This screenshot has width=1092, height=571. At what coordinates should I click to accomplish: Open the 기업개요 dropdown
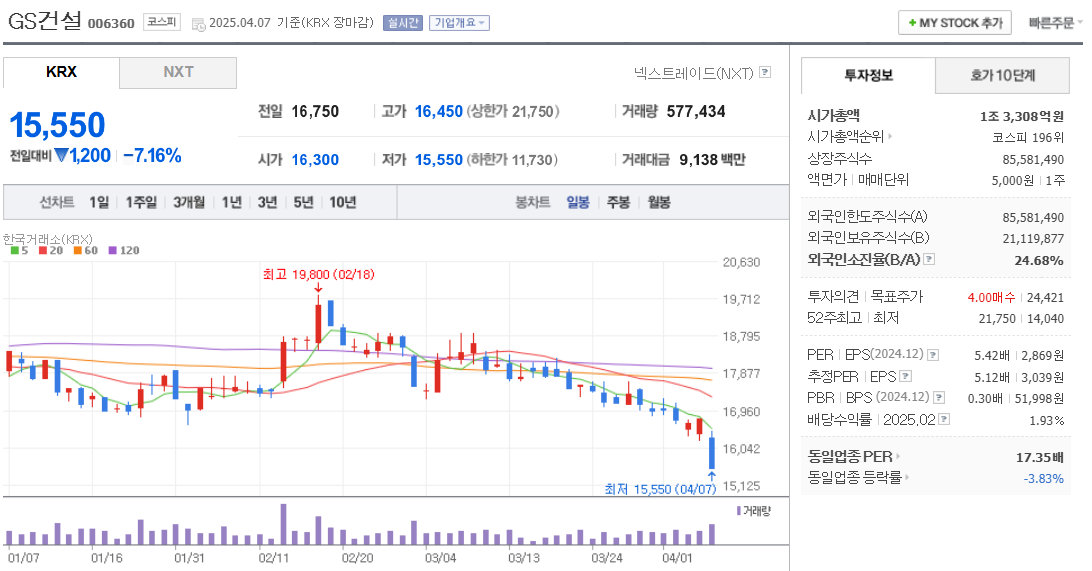[459, 23]
